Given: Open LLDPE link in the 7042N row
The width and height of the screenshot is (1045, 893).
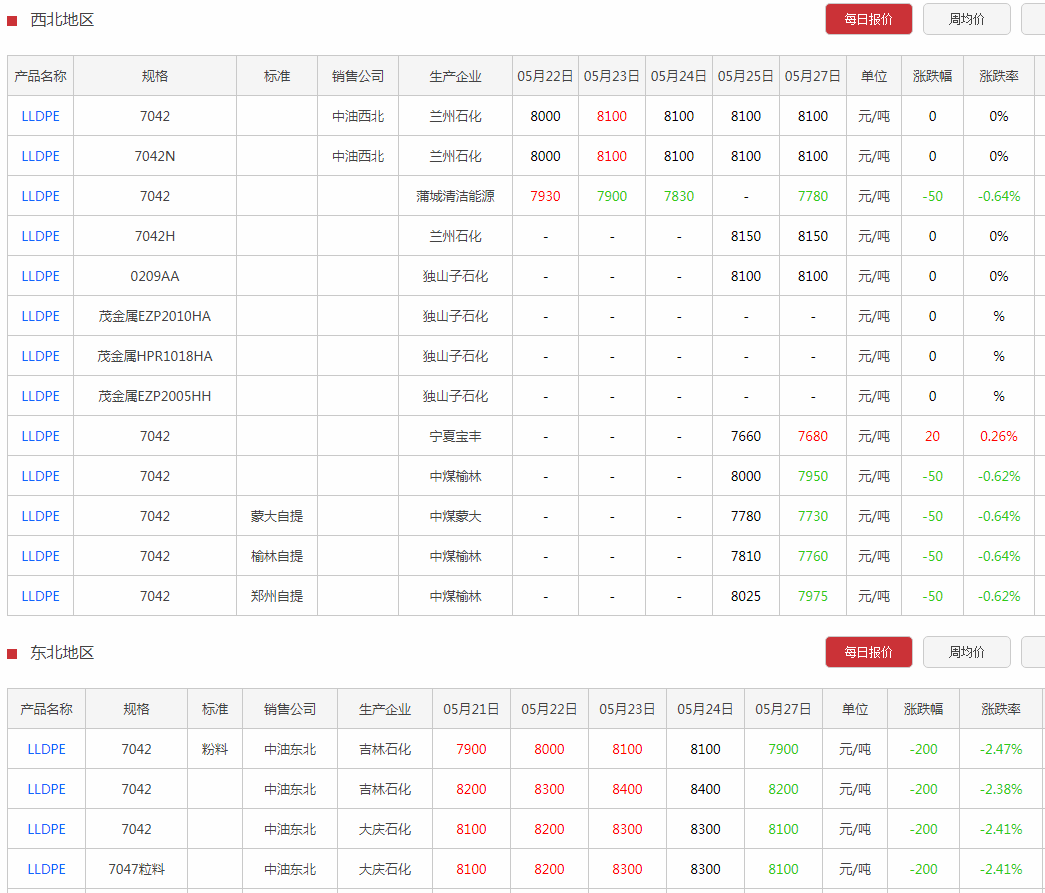Looking at the screenshot, I should click(41, 156).
